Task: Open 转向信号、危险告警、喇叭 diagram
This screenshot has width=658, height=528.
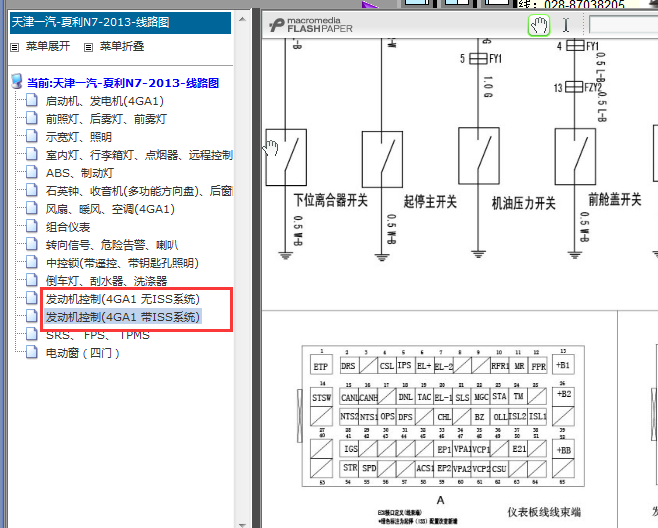Action: pyautogui.click(x=112, y=245)
